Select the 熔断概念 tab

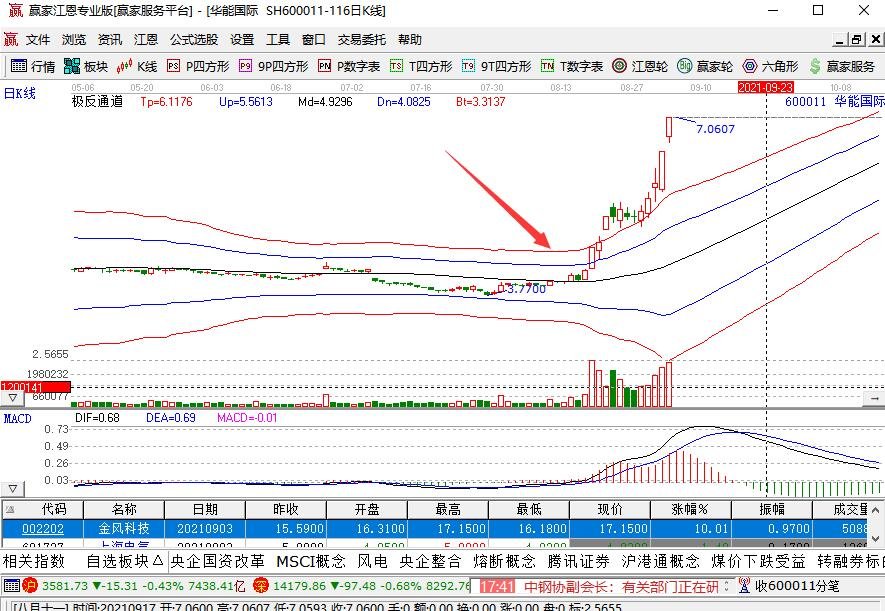click(505, 561)
